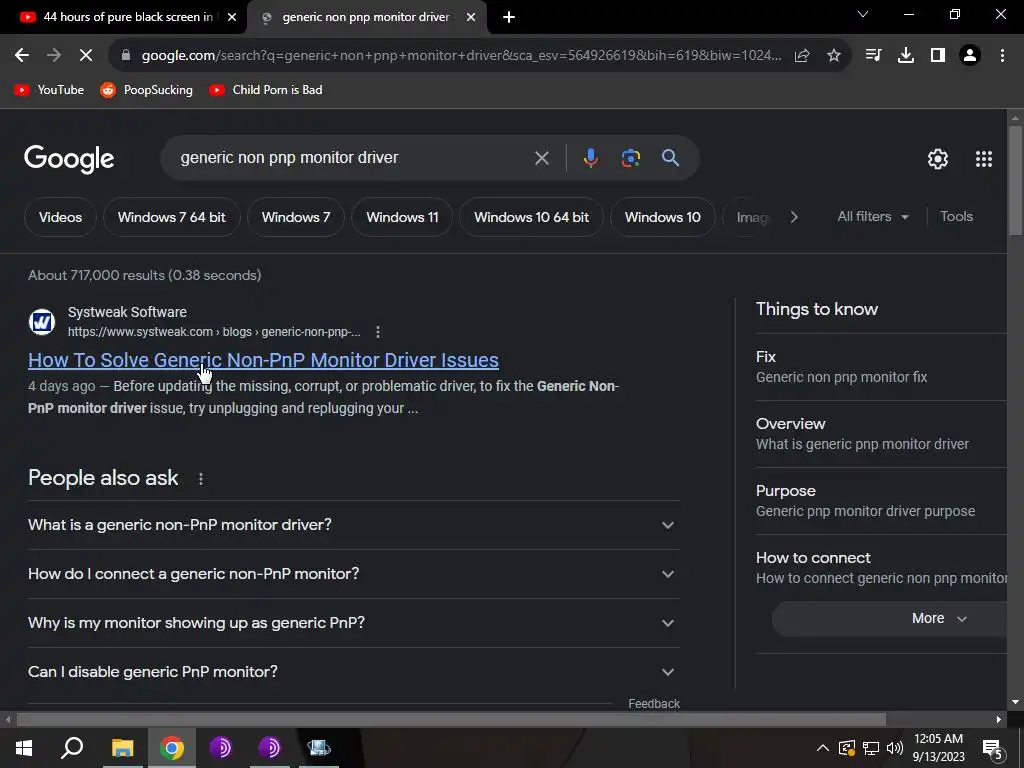
Task: Open the PoopSucking Reddit bookmark
Action: point(147,90)
